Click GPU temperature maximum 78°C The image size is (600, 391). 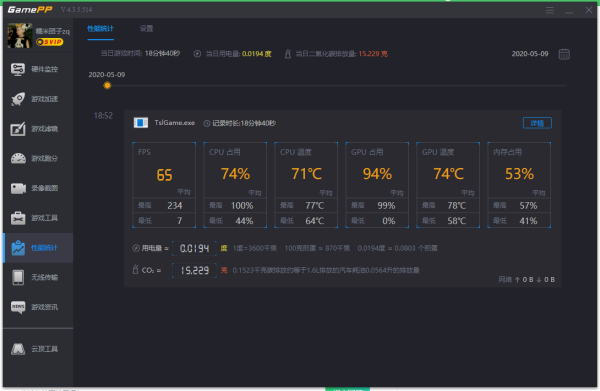pos(457,205)
